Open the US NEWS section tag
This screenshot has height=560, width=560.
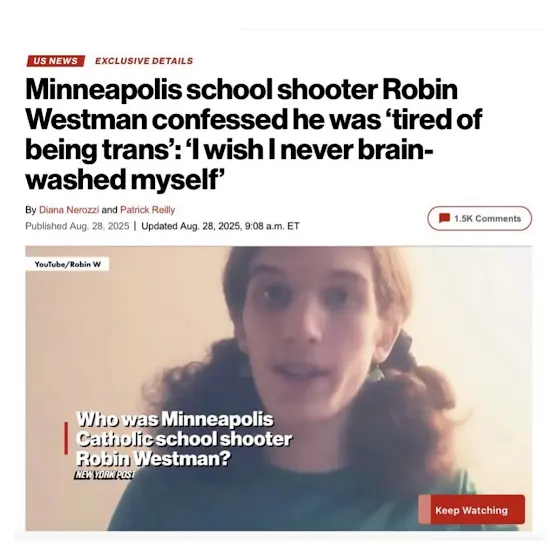pyautogui.click(x=55, y=61)
